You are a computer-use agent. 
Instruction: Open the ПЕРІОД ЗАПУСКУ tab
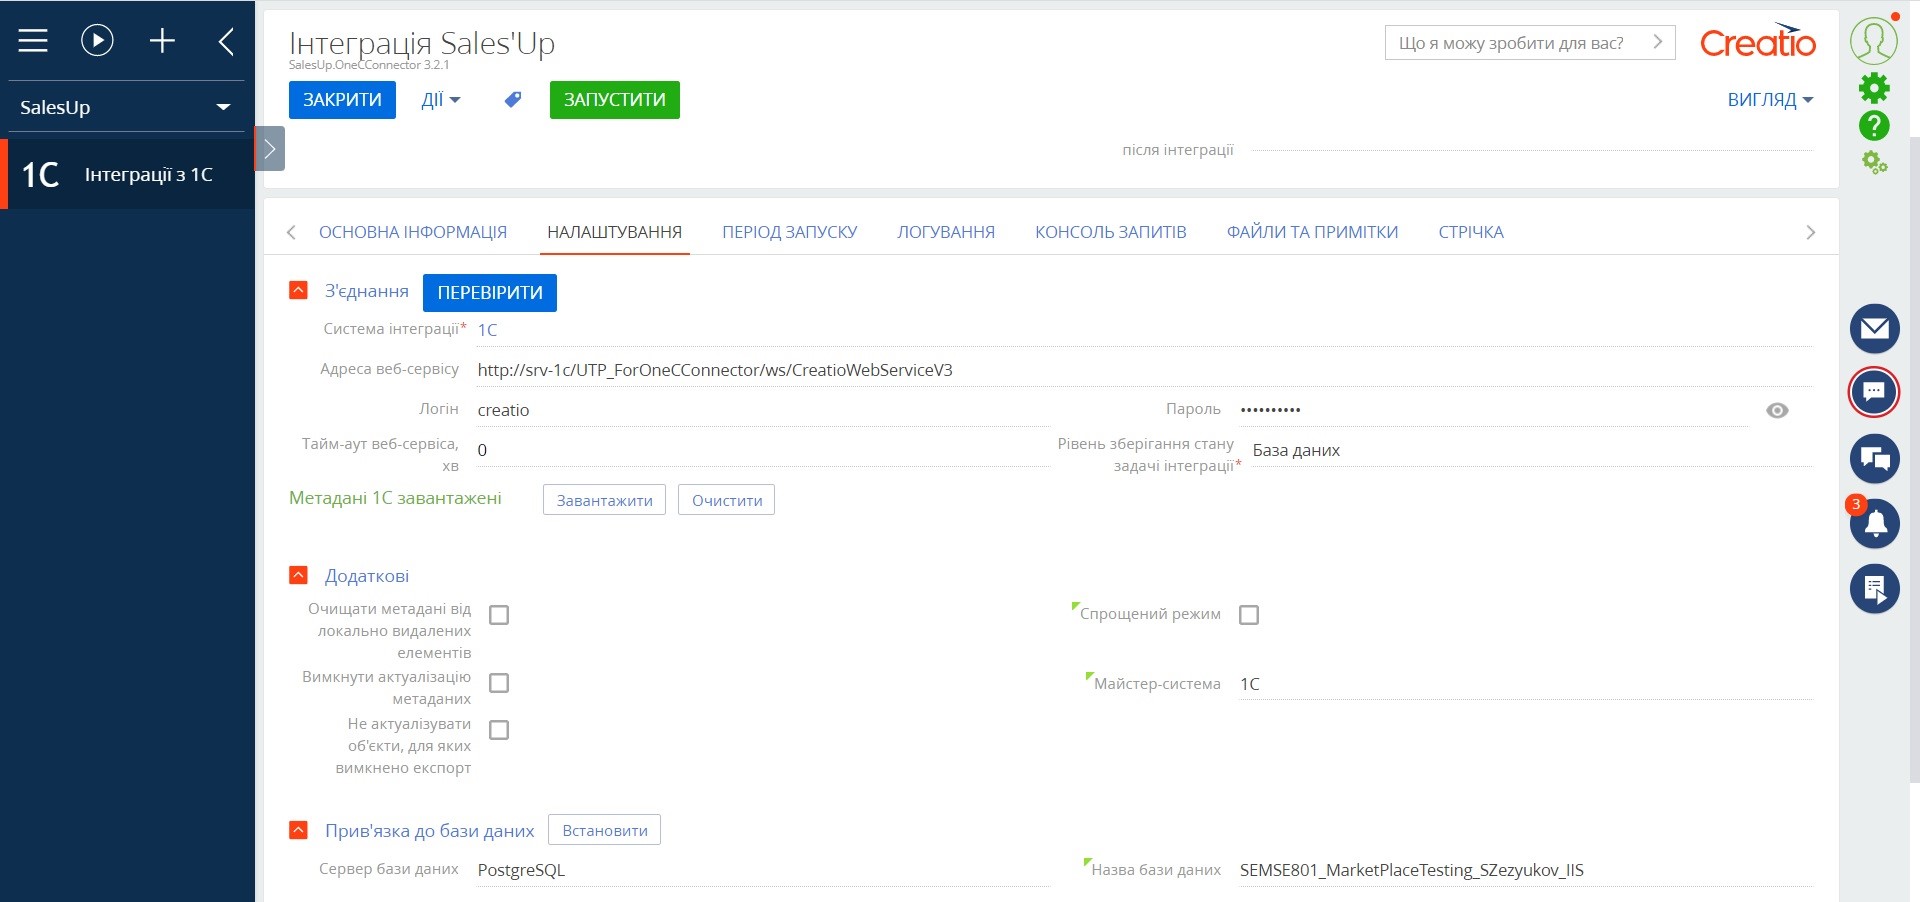click(x=789, y=231)
